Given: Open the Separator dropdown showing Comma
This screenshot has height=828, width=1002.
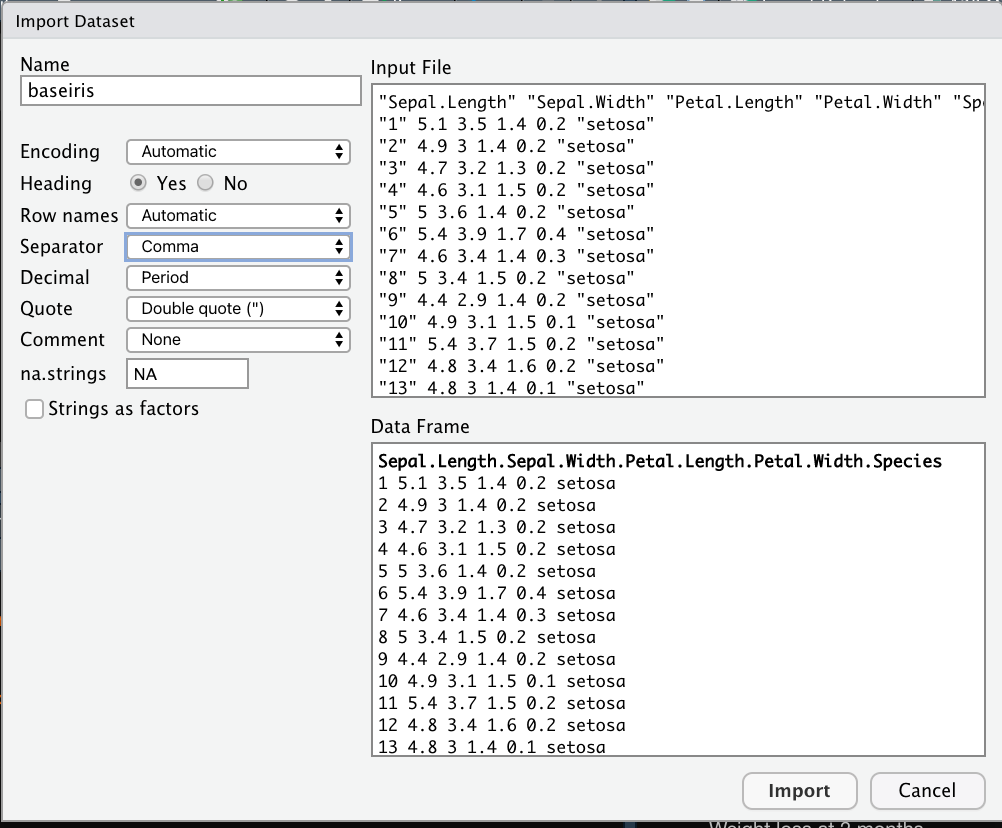Looking at the screenshot, I should tap(238, 246).
